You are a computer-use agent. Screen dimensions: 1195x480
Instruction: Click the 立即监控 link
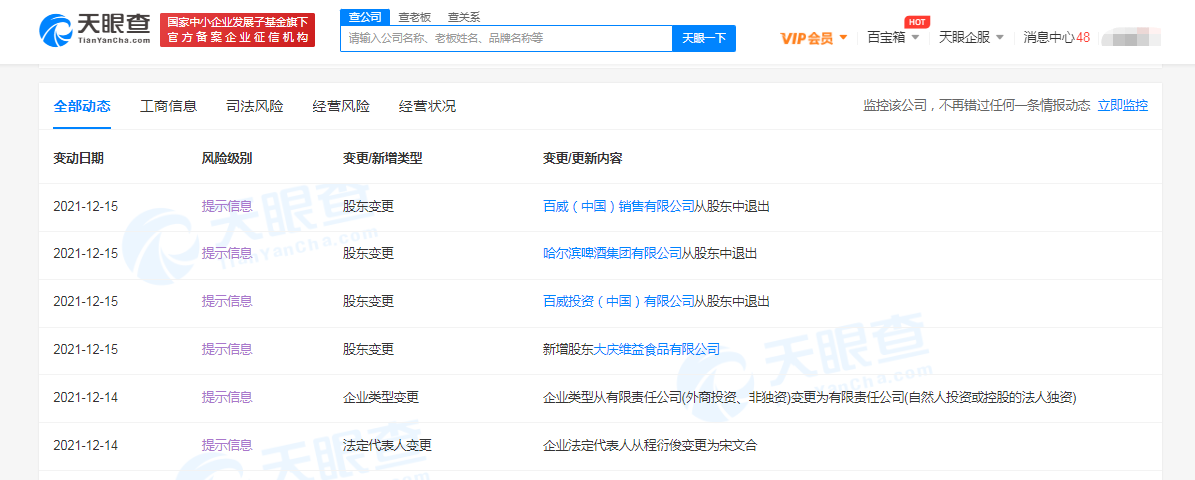click(1123, 105)
